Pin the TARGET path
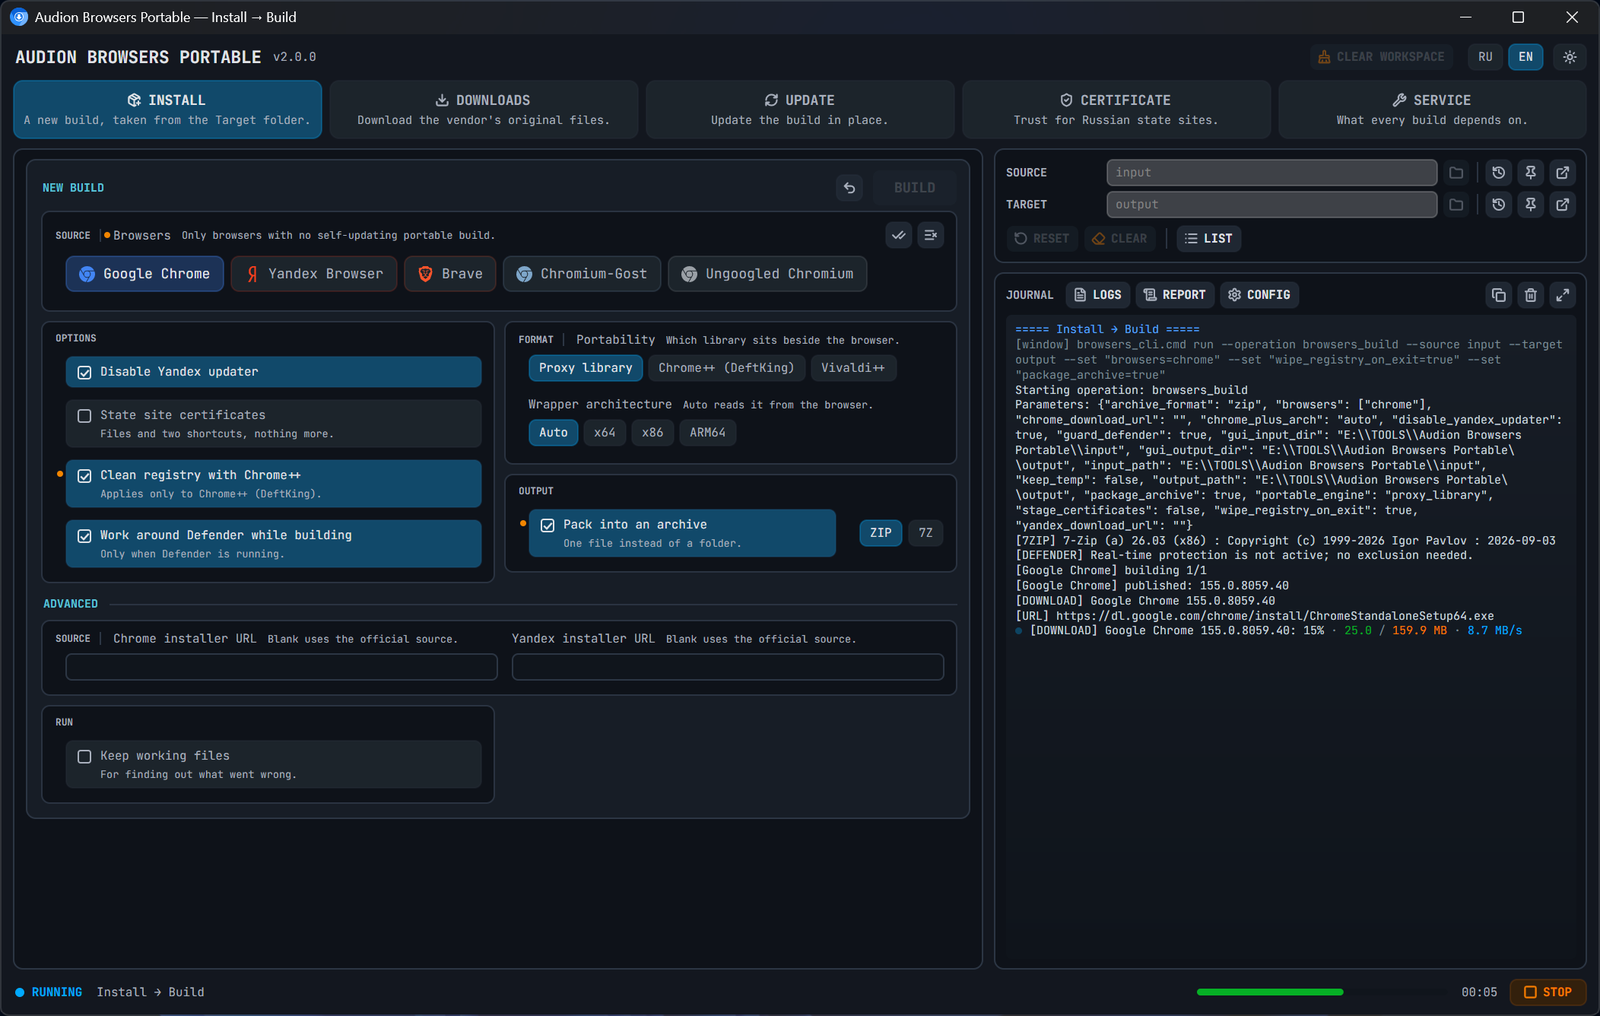The width and height of the screenshot is (1600, 1016). coord(1530,205)
